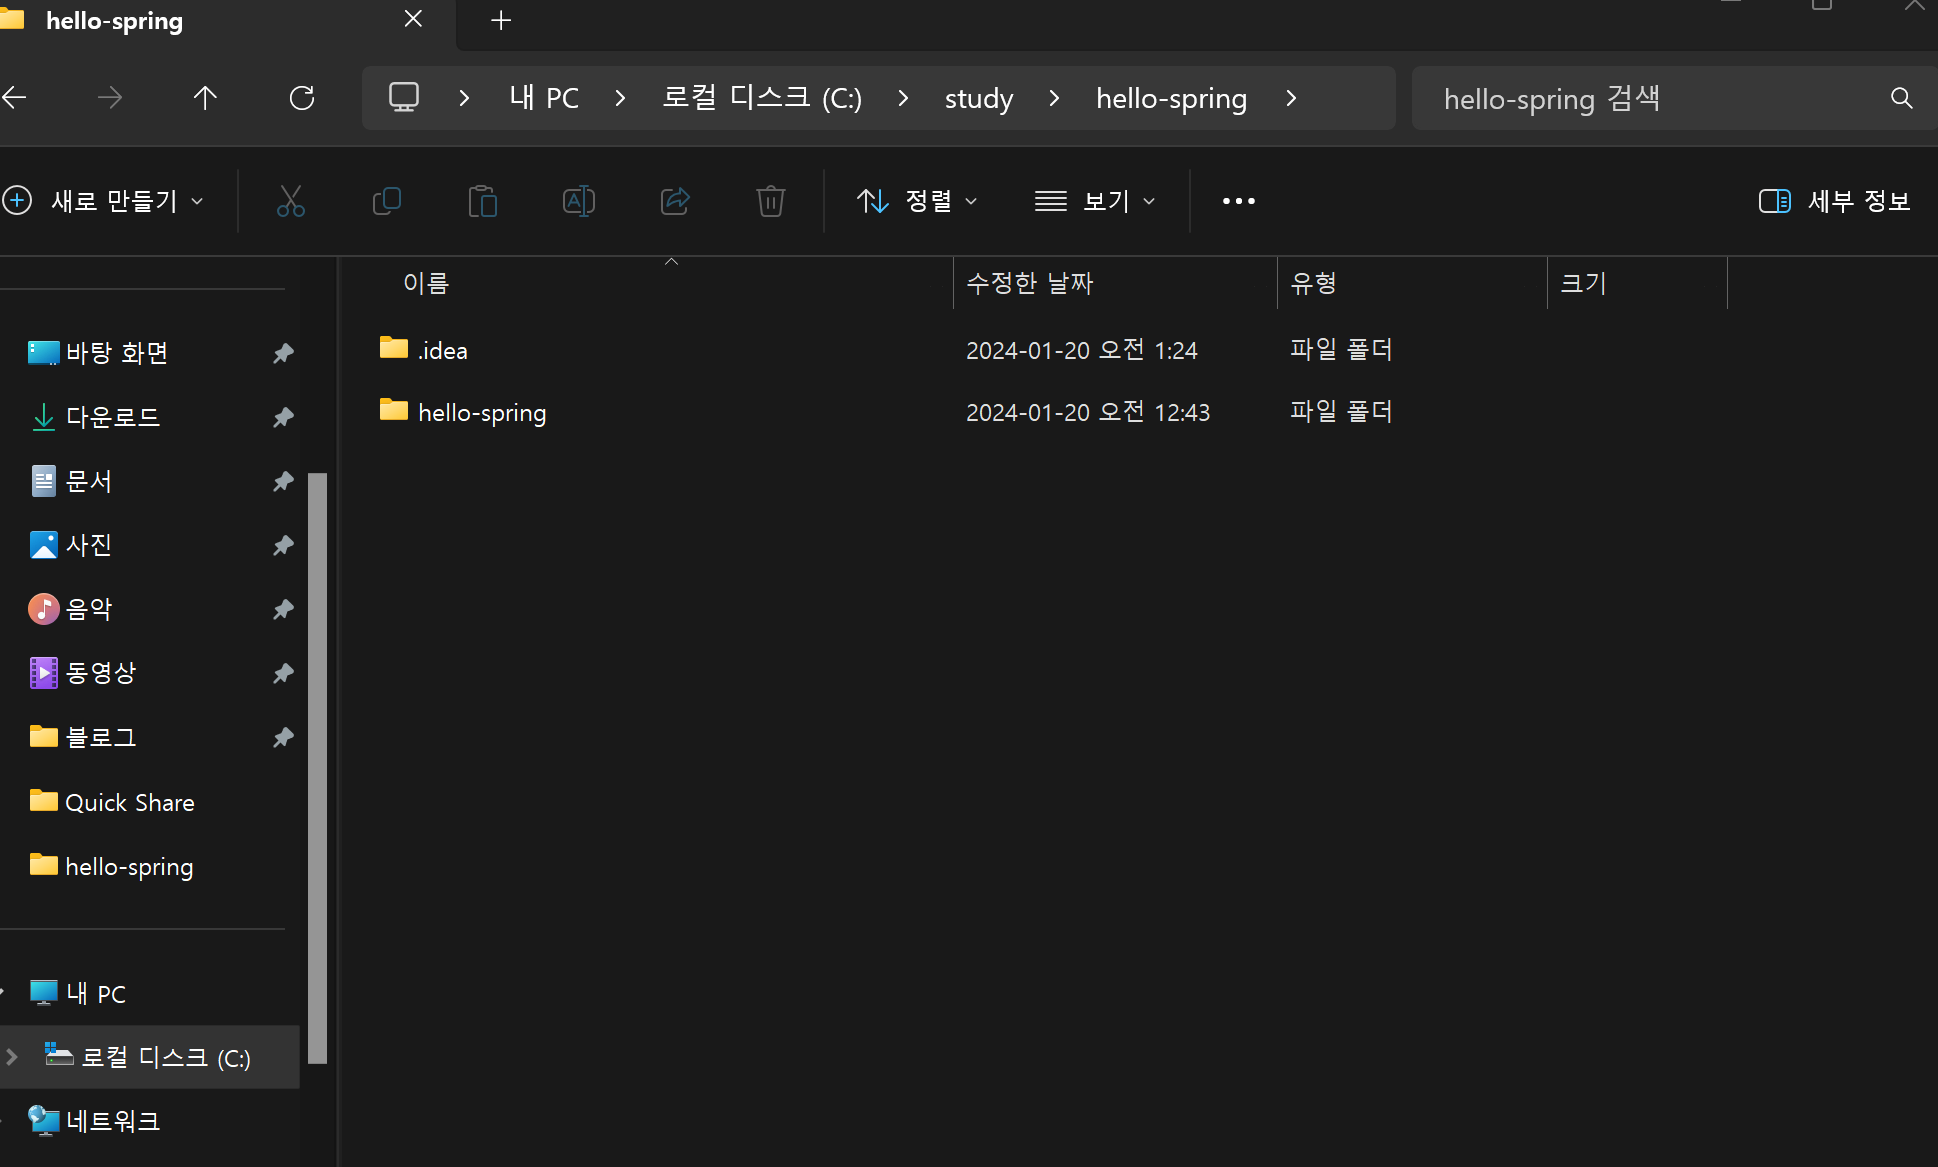The height and width of the screenshot is (1167, 1938).
Task: Unpin 바탕 화면 using its pin icon
Action: pos(283,353)
